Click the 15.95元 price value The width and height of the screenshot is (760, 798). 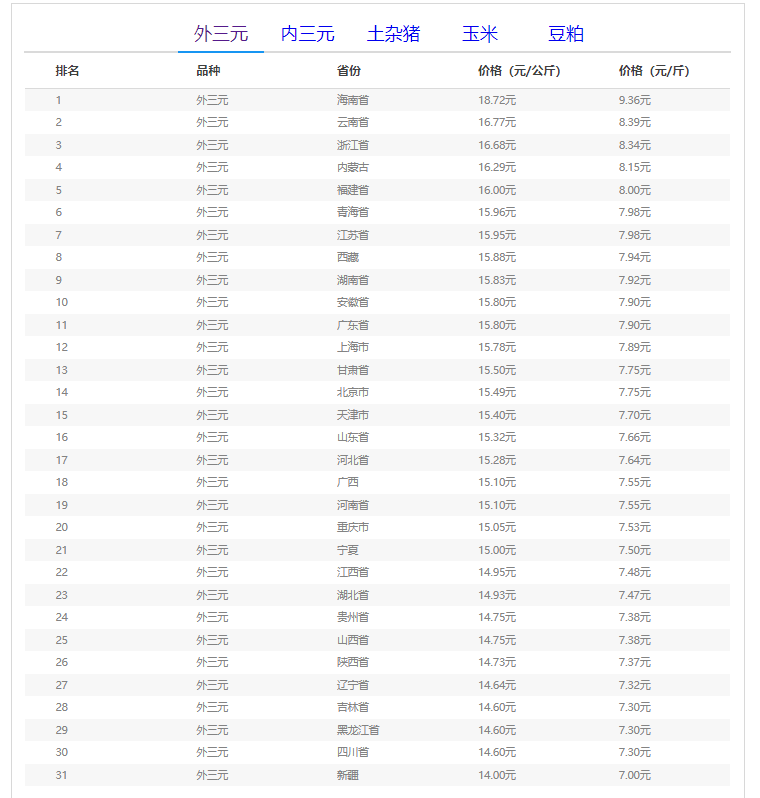point(497,236)
